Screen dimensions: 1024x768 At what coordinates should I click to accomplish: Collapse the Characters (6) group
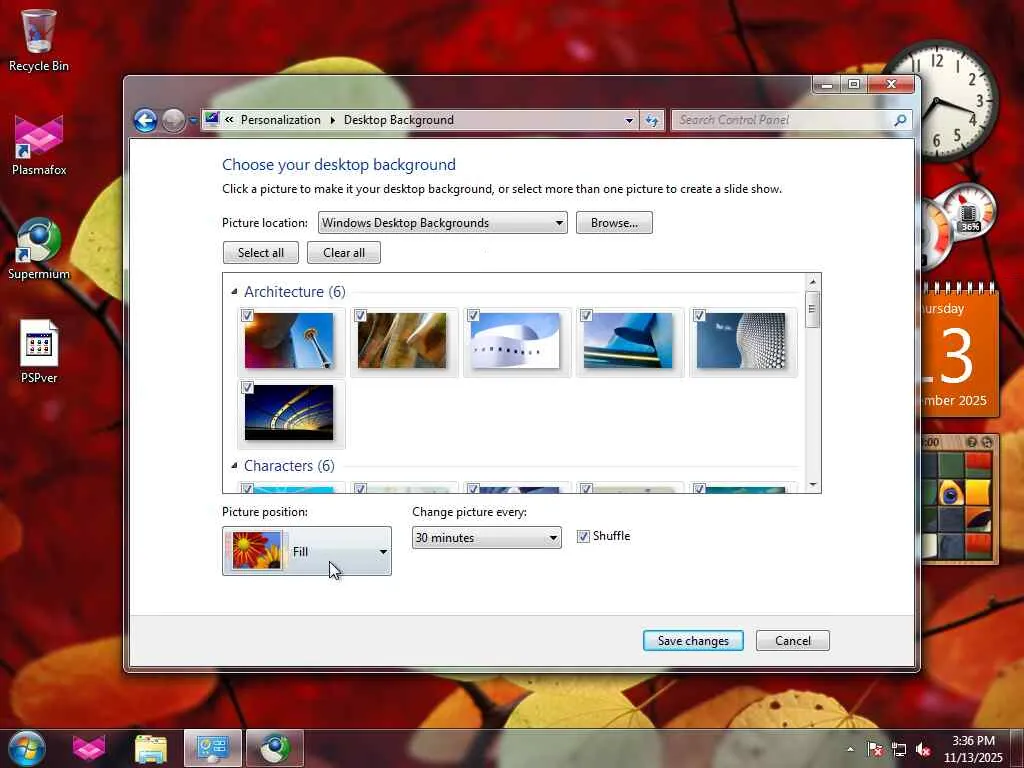point(234,466)
